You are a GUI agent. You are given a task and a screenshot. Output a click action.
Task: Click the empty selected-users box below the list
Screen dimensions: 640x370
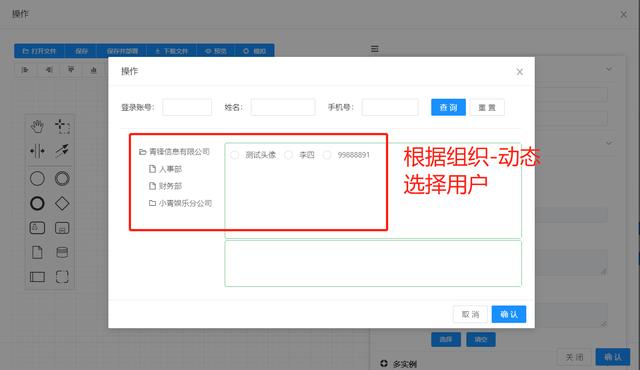click(373, 264)
